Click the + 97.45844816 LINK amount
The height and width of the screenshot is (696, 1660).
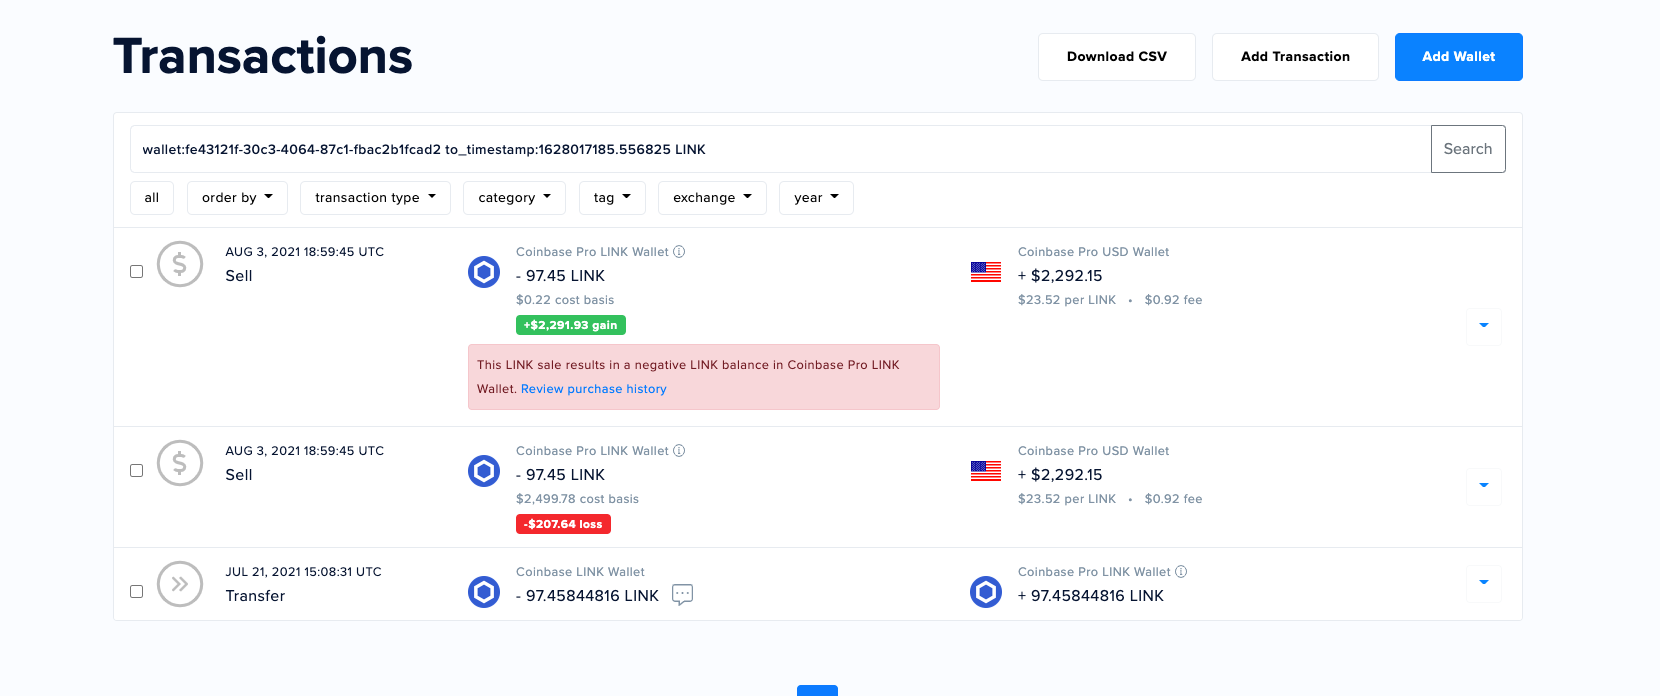(x=1091, y=596)
